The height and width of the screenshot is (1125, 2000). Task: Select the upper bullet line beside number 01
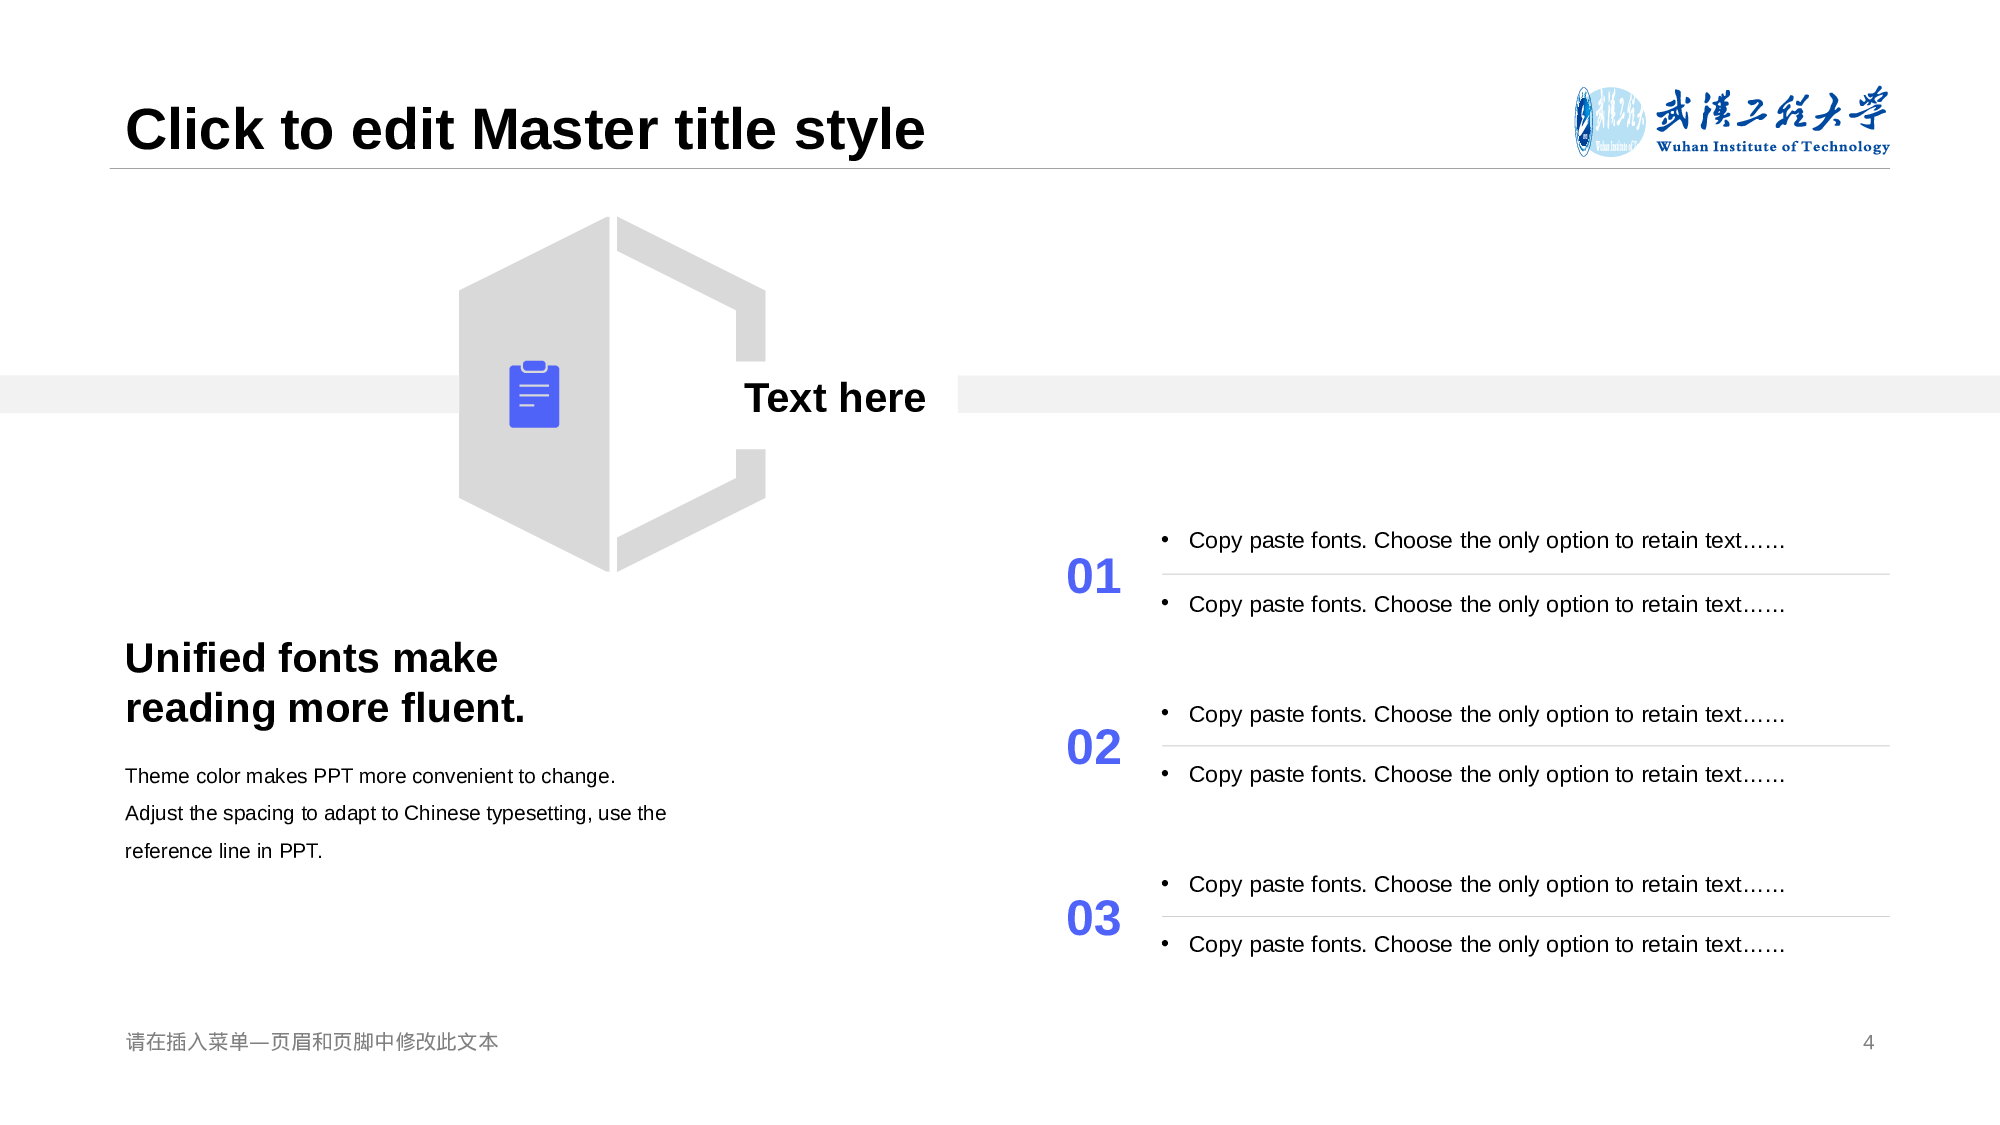pyautogui.click(x=1486, y=541)
